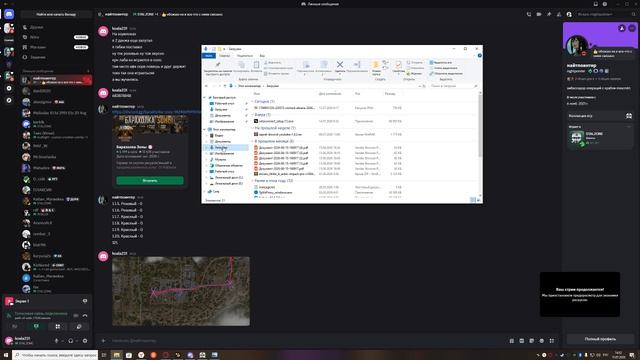The image size is (640, 360).
Task: Create new DM plus icon
Action: pos(88,71)
